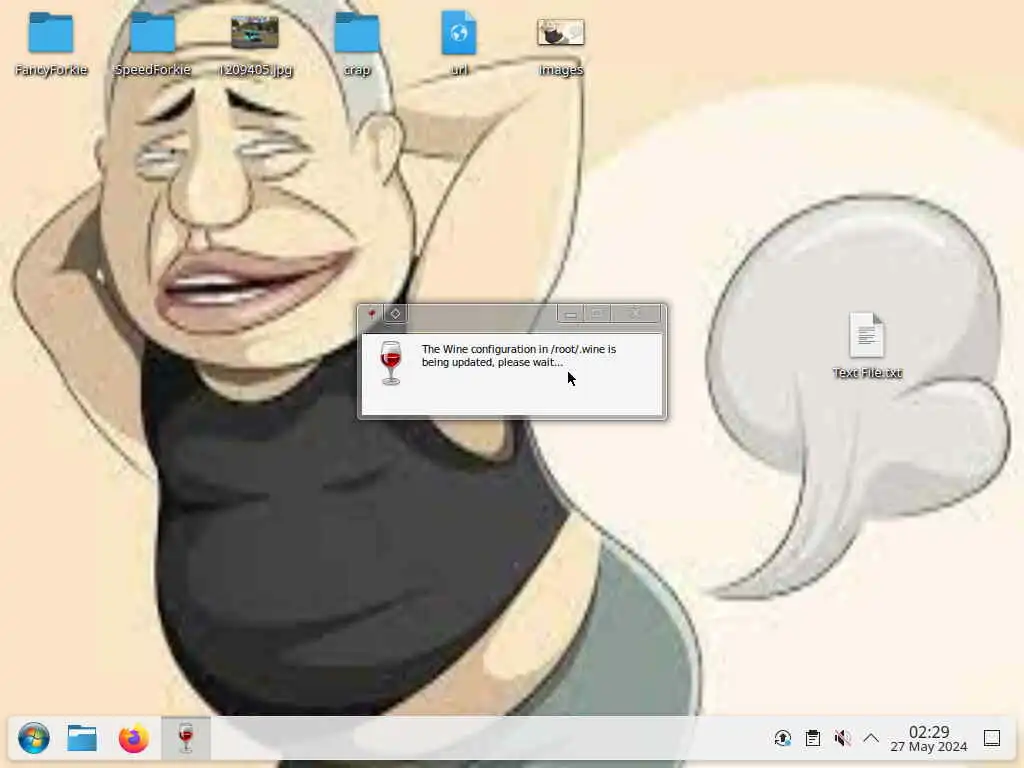Screen dimensions: 1024x768
Task: Maximize the Wine configuration dialog
Action: pyautogui.click(x=597, y=314)
